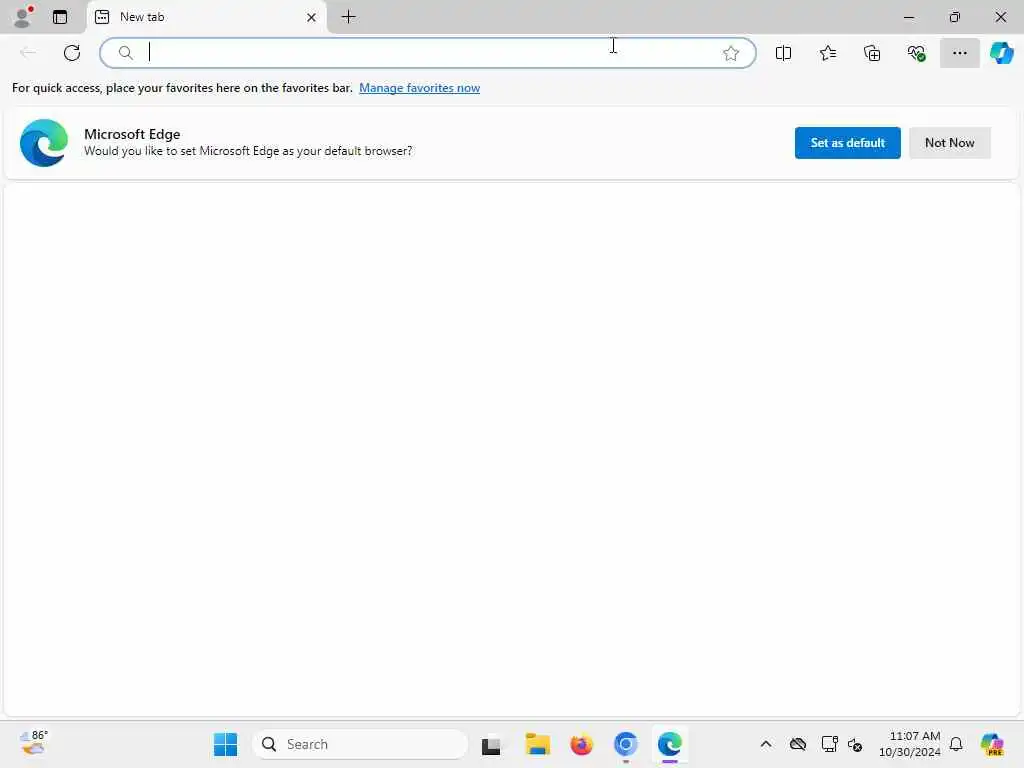1024x768 pixels.
Task: Click the browser back arrow
Action: [x=28, y=53]
